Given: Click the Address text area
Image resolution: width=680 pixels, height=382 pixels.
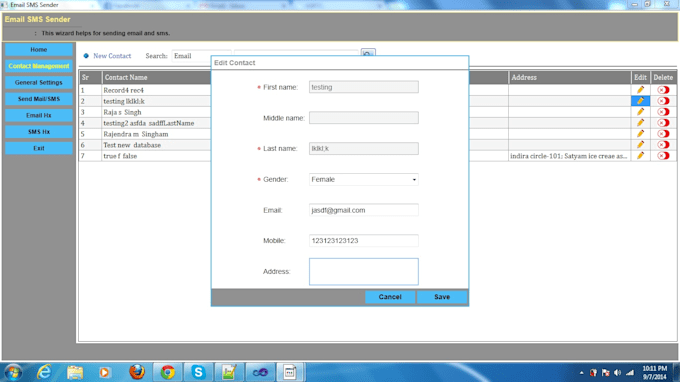Looking at the screenshot, I should (x=363, y=271).
